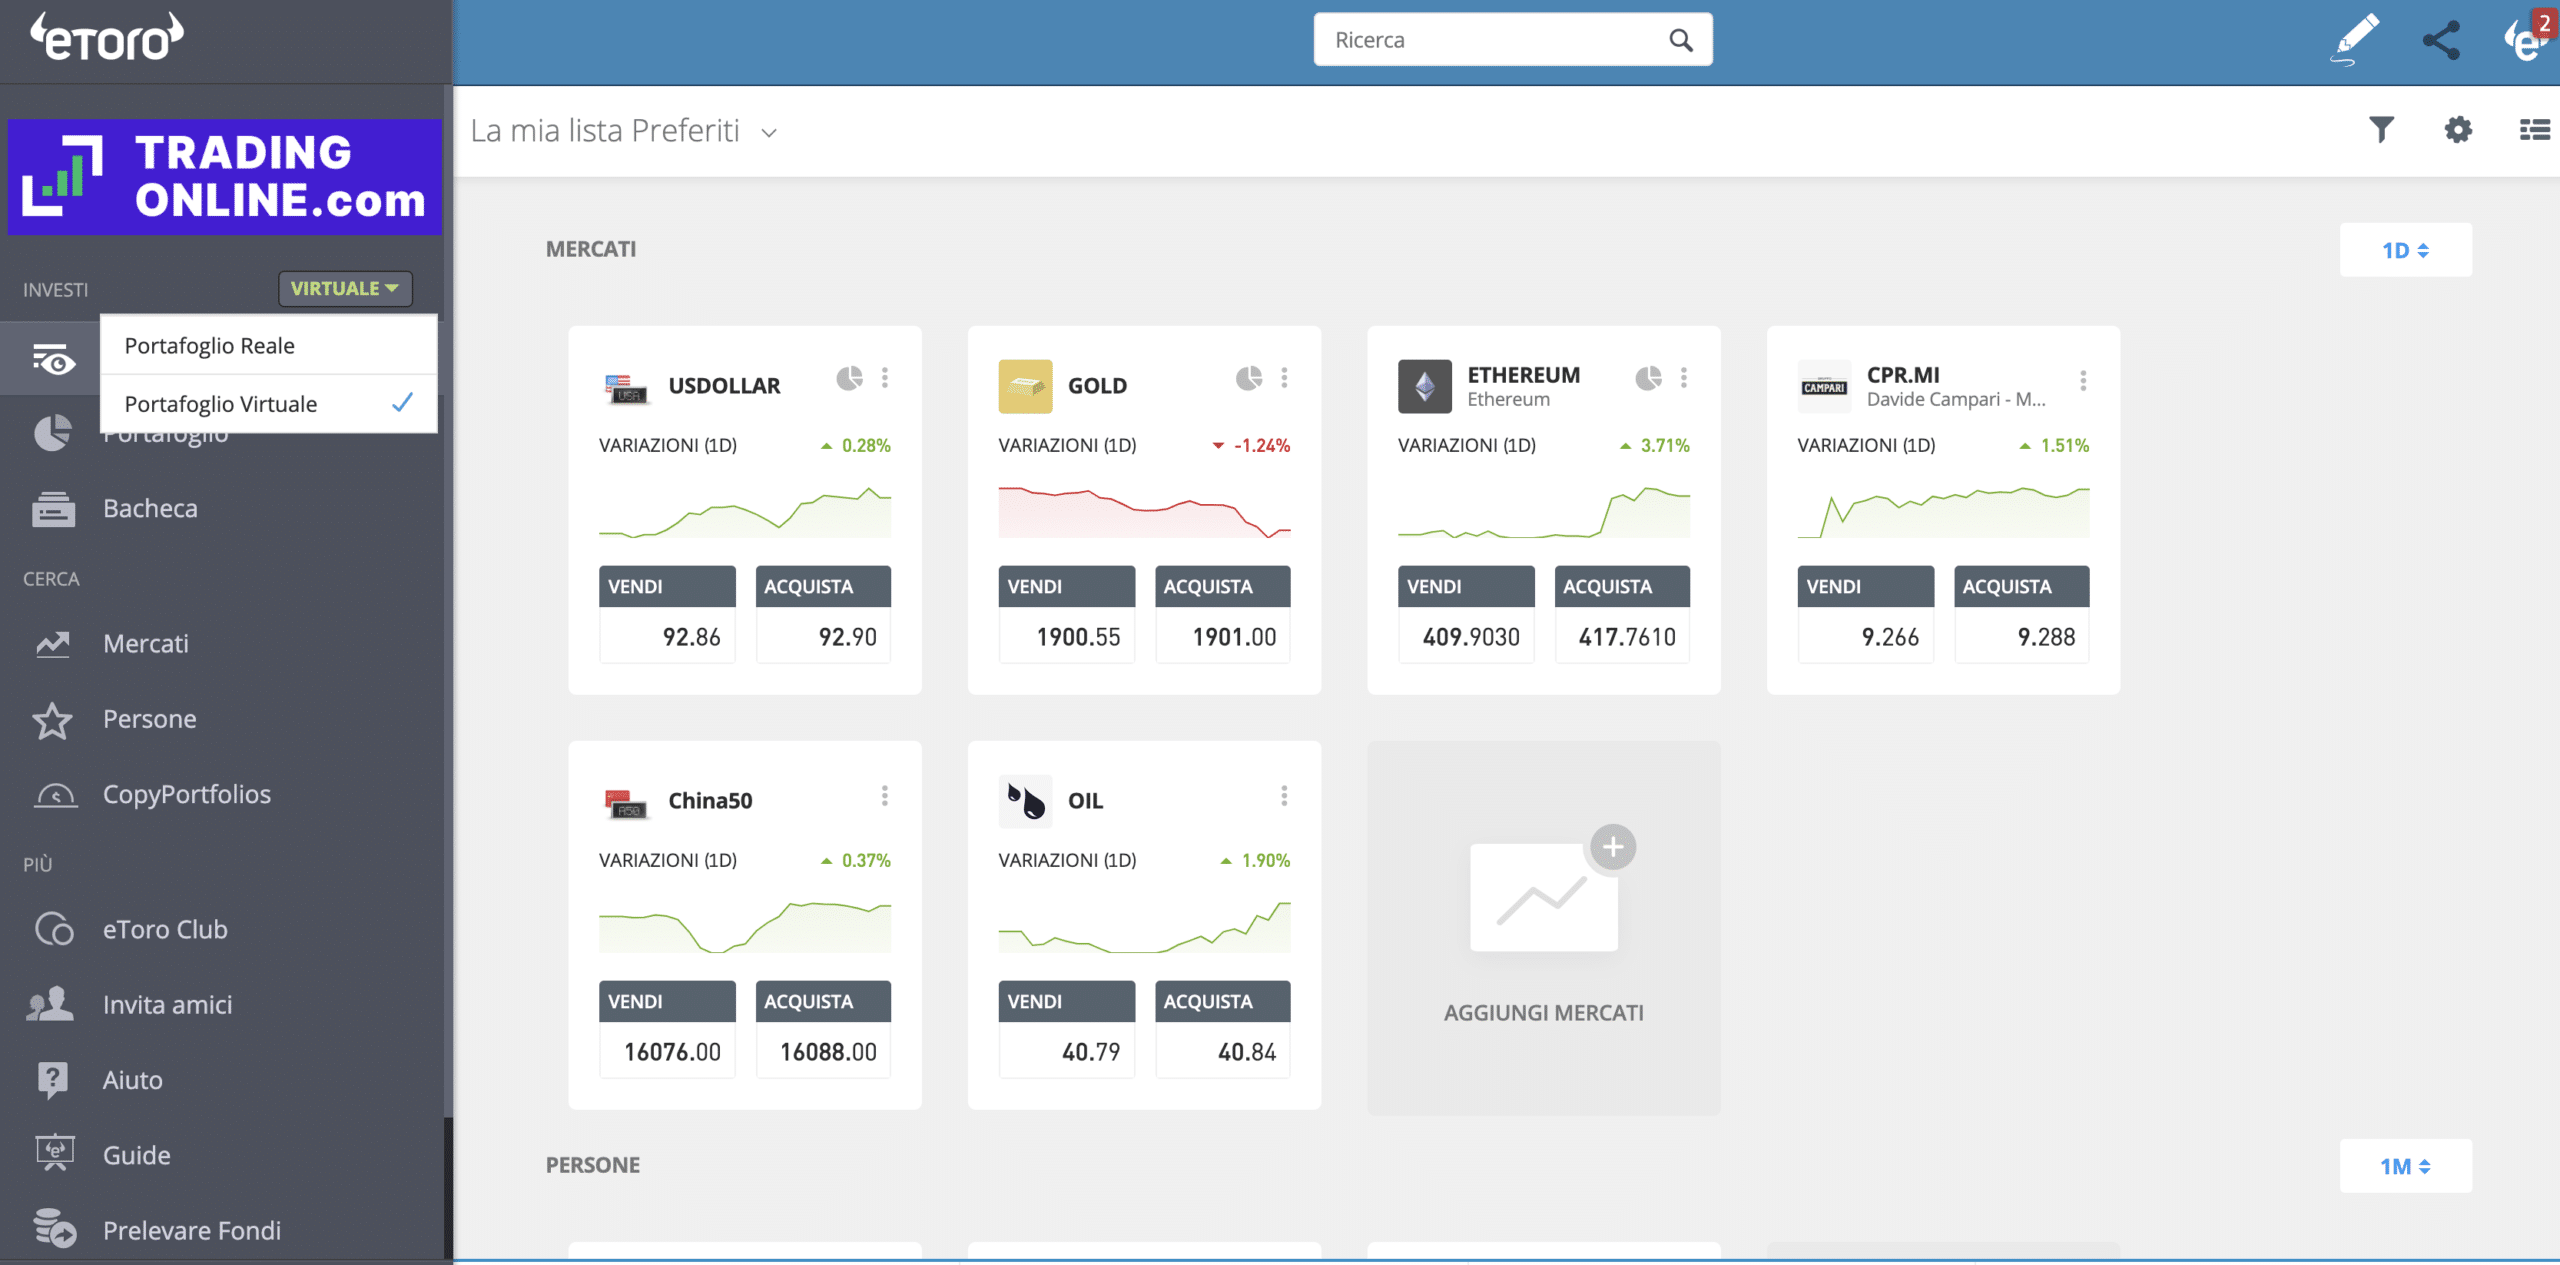Click the Aiuto question mark icon
This screenshot has height=1265, width=2560.
[x=52, y=1081]
